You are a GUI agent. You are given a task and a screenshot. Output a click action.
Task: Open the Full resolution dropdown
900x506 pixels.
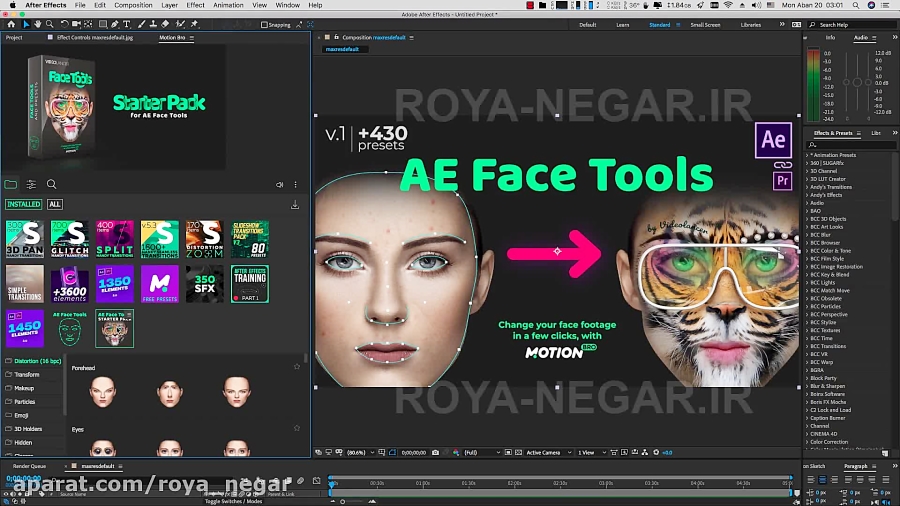point(482,453)
